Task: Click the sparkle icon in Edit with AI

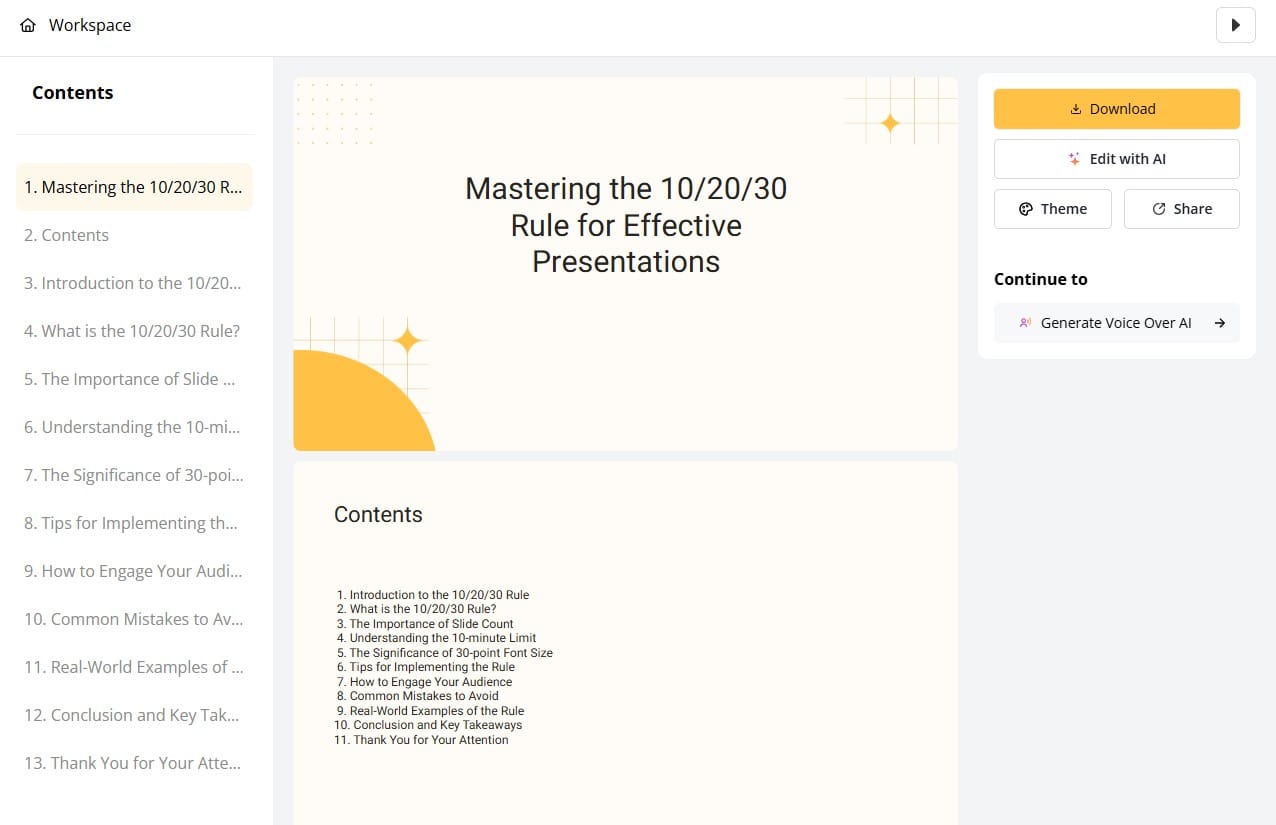Action: pos(1074,159)
